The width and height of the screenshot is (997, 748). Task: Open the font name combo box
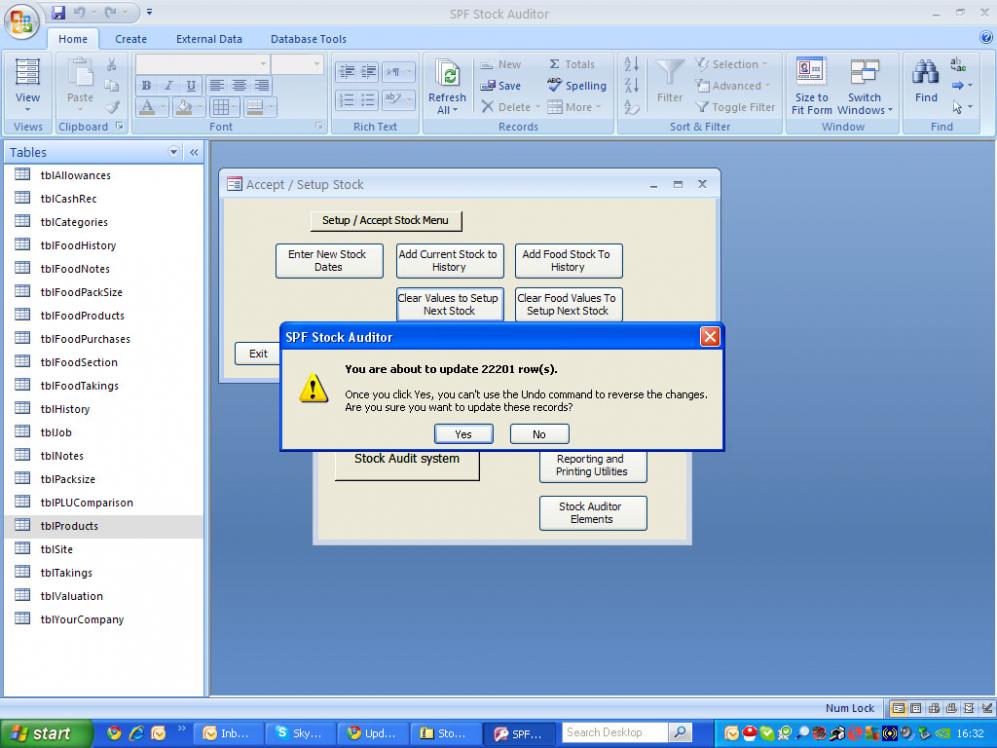202,64
